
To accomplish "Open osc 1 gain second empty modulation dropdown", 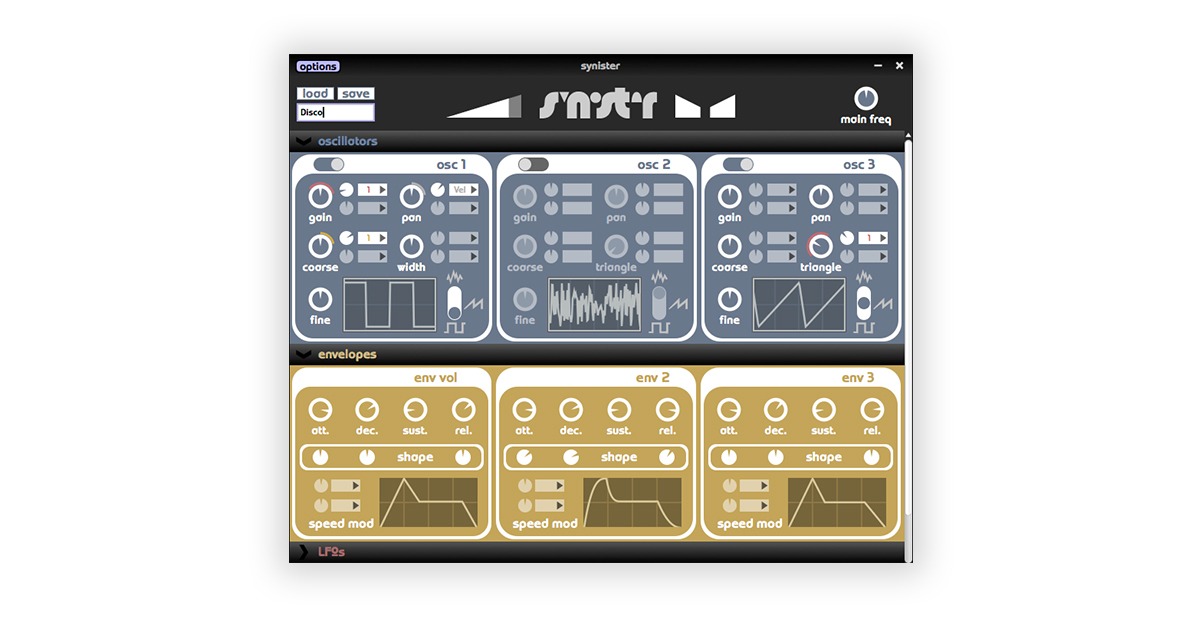I will [373, 208].
